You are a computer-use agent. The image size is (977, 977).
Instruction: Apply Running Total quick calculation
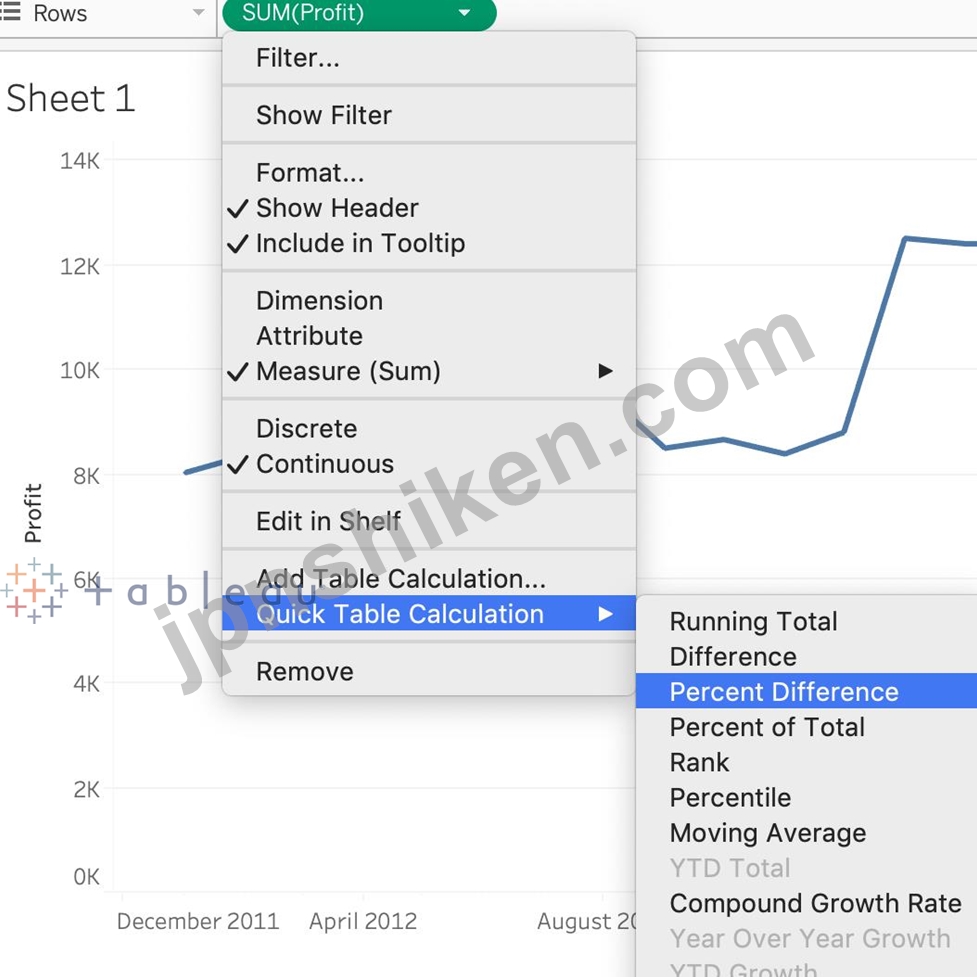point(753,622)
